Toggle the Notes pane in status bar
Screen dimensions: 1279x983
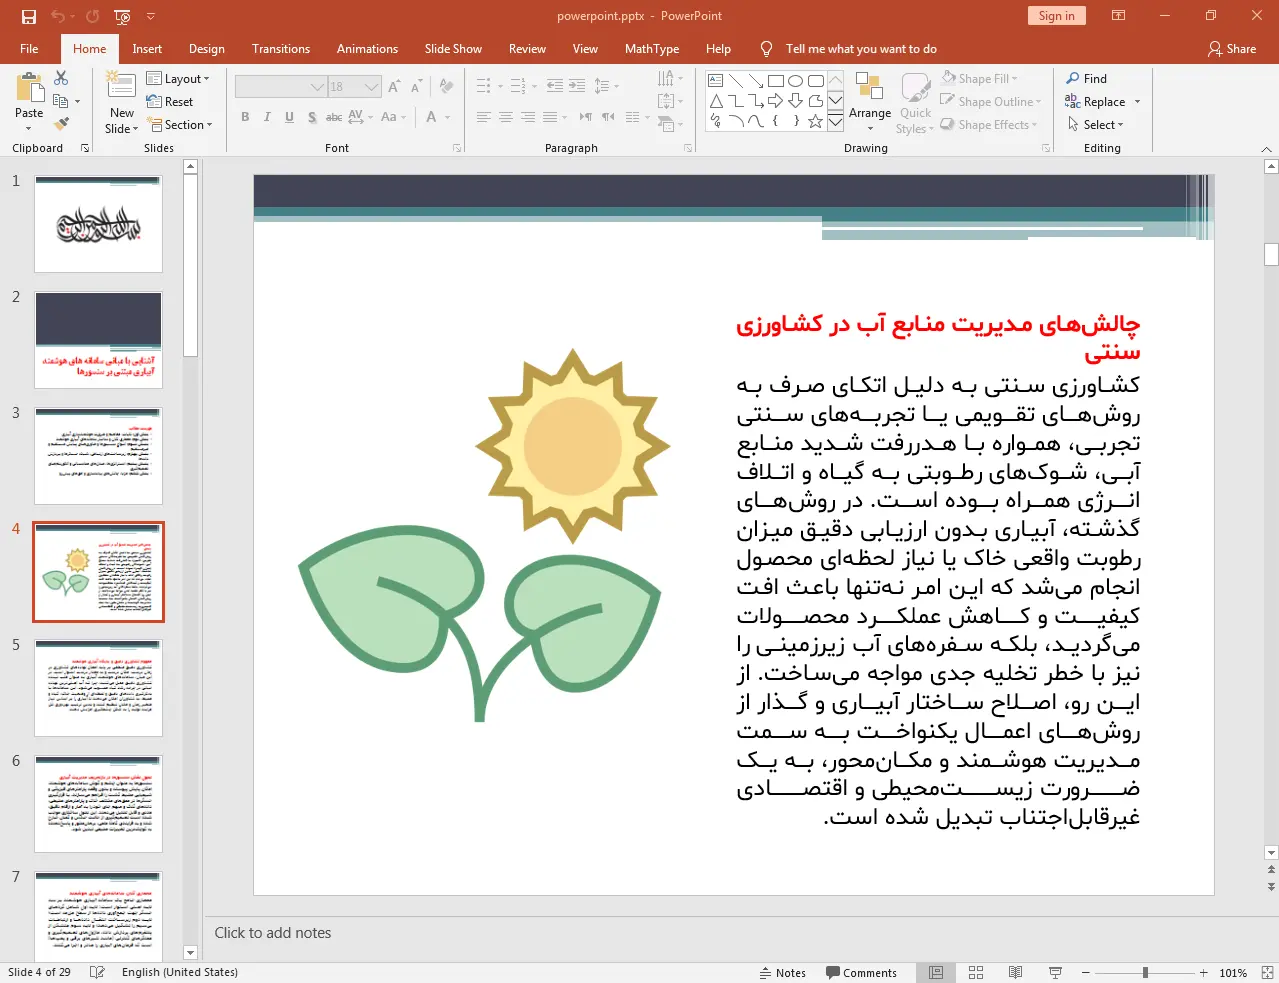(x=783, y=972)
